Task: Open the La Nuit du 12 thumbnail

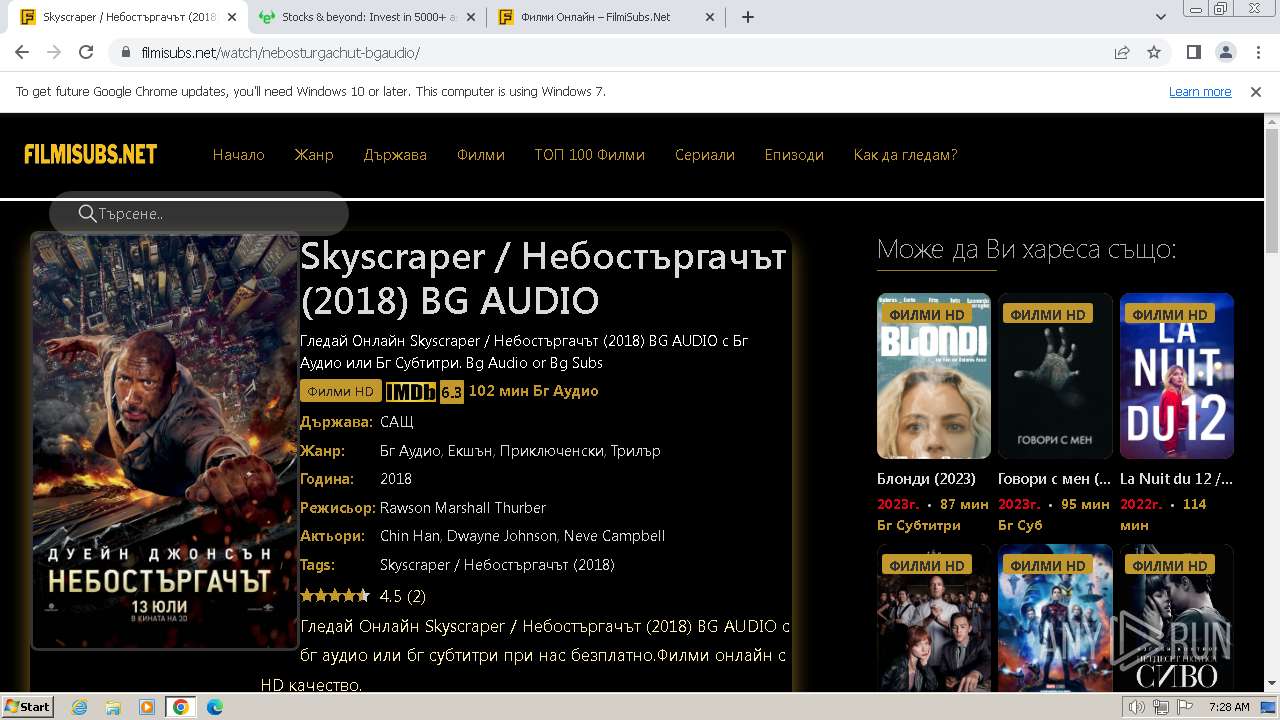Action: coord(1177,376)
